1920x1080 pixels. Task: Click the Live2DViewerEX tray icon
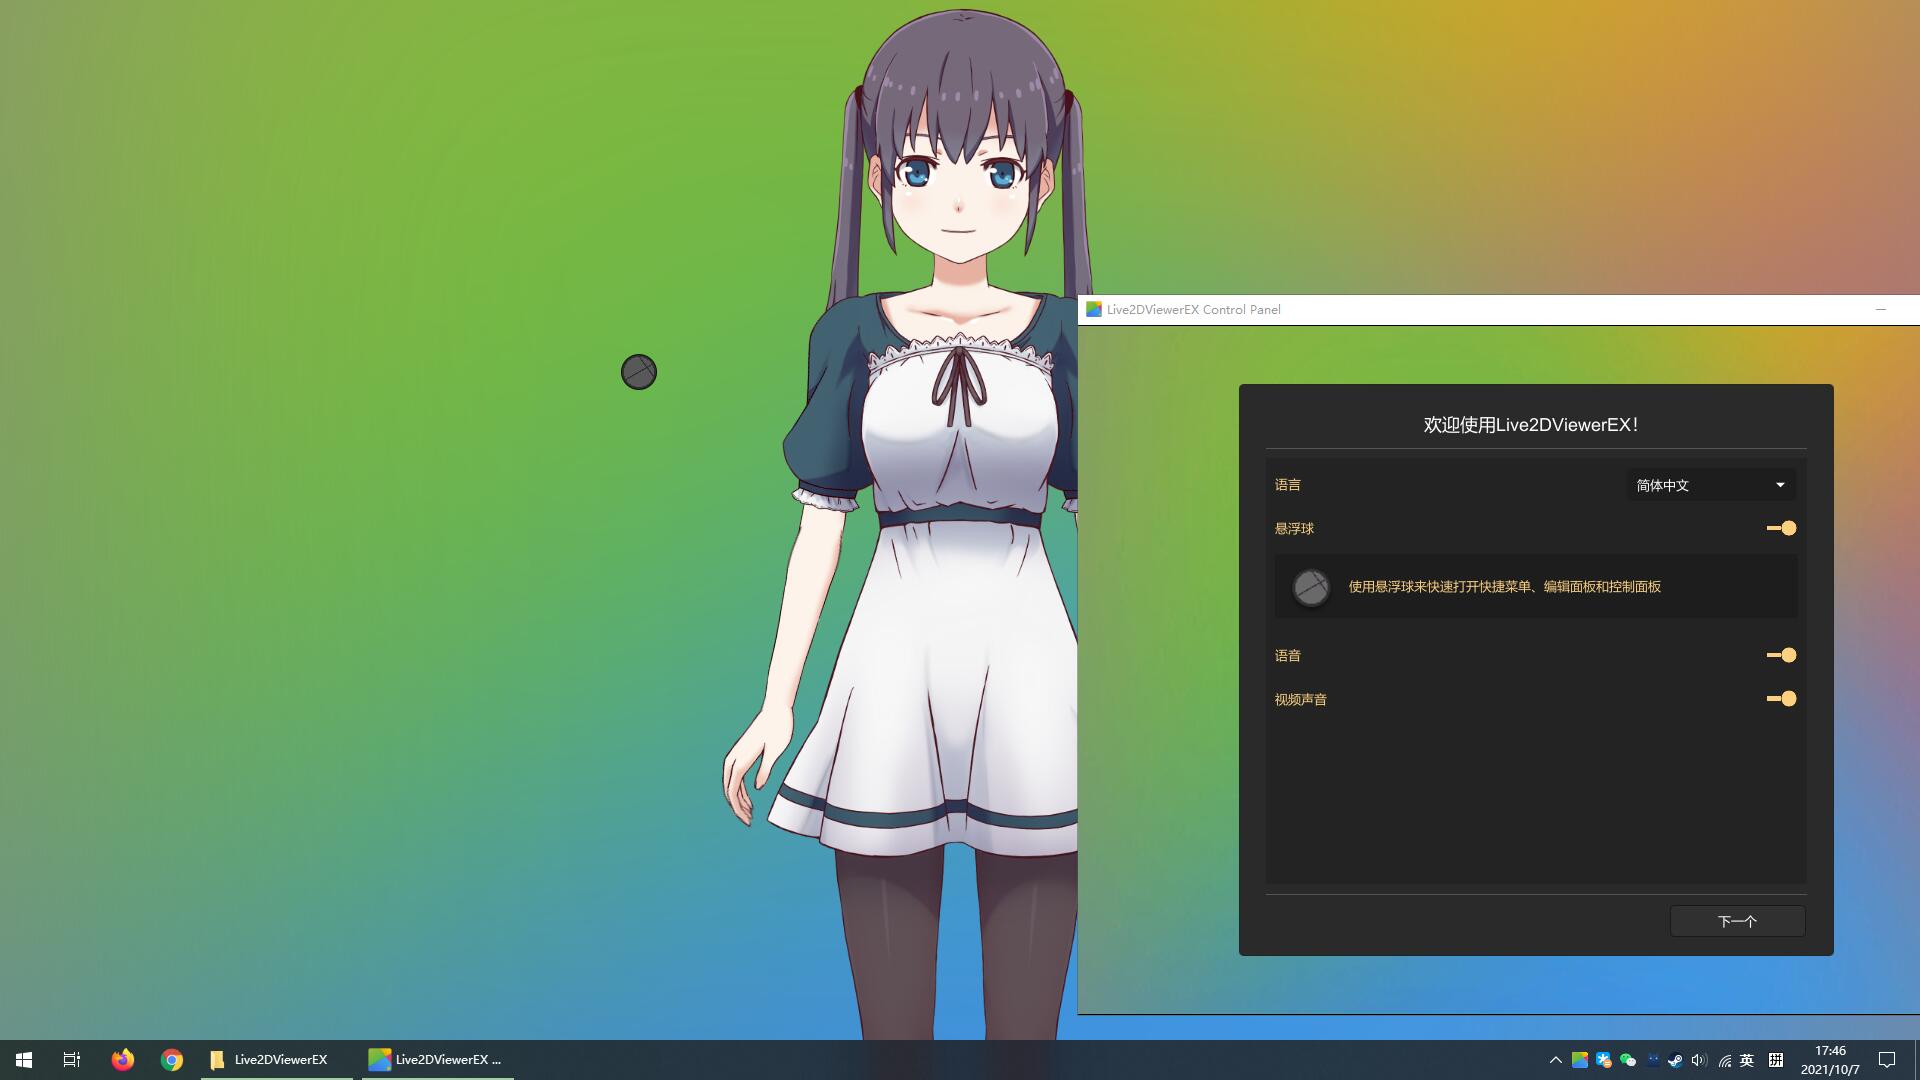[1580, 1060]
